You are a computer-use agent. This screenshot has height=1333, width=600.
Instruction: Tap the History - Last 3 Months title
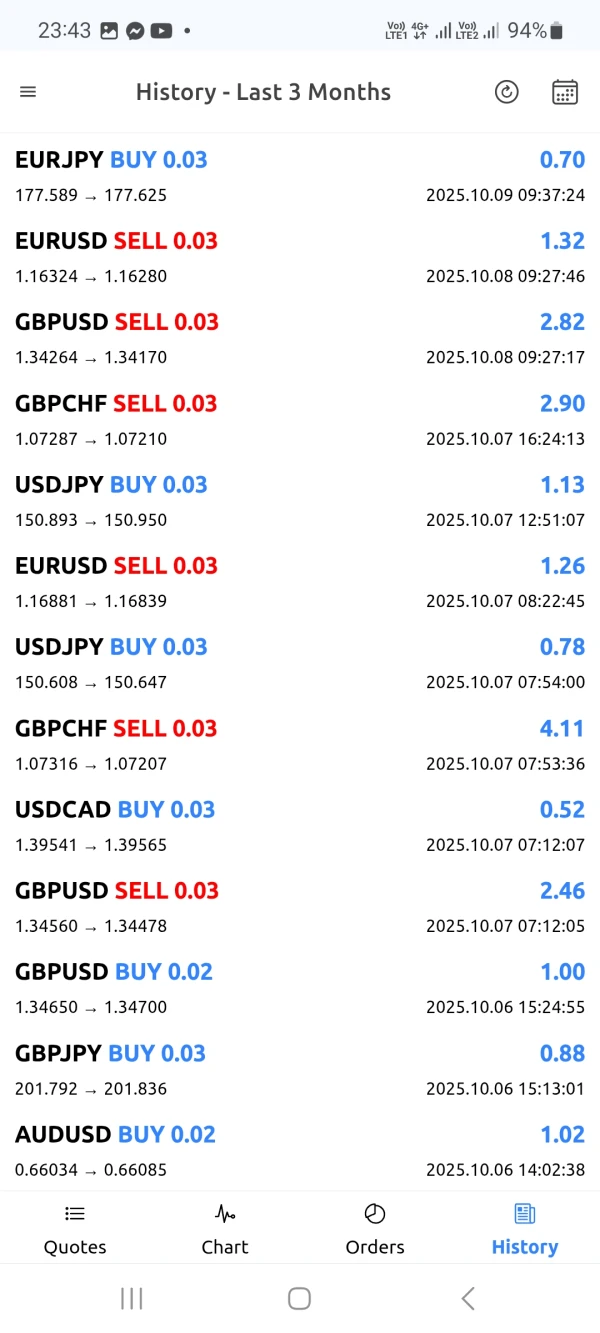[x=263, y=92]
